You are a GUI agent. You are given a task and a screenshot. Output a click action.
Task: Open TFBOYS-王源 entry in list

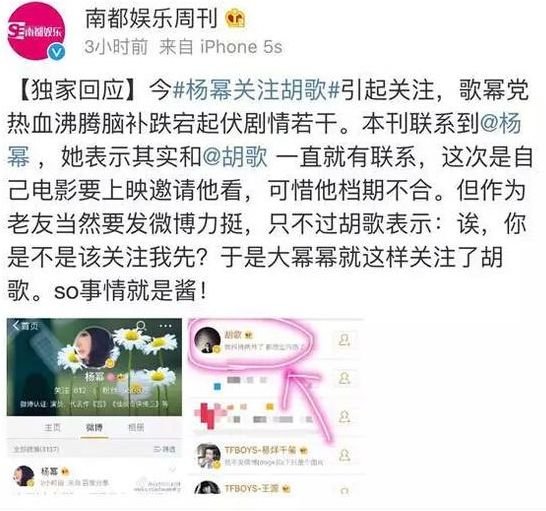(x=277, y=488)
